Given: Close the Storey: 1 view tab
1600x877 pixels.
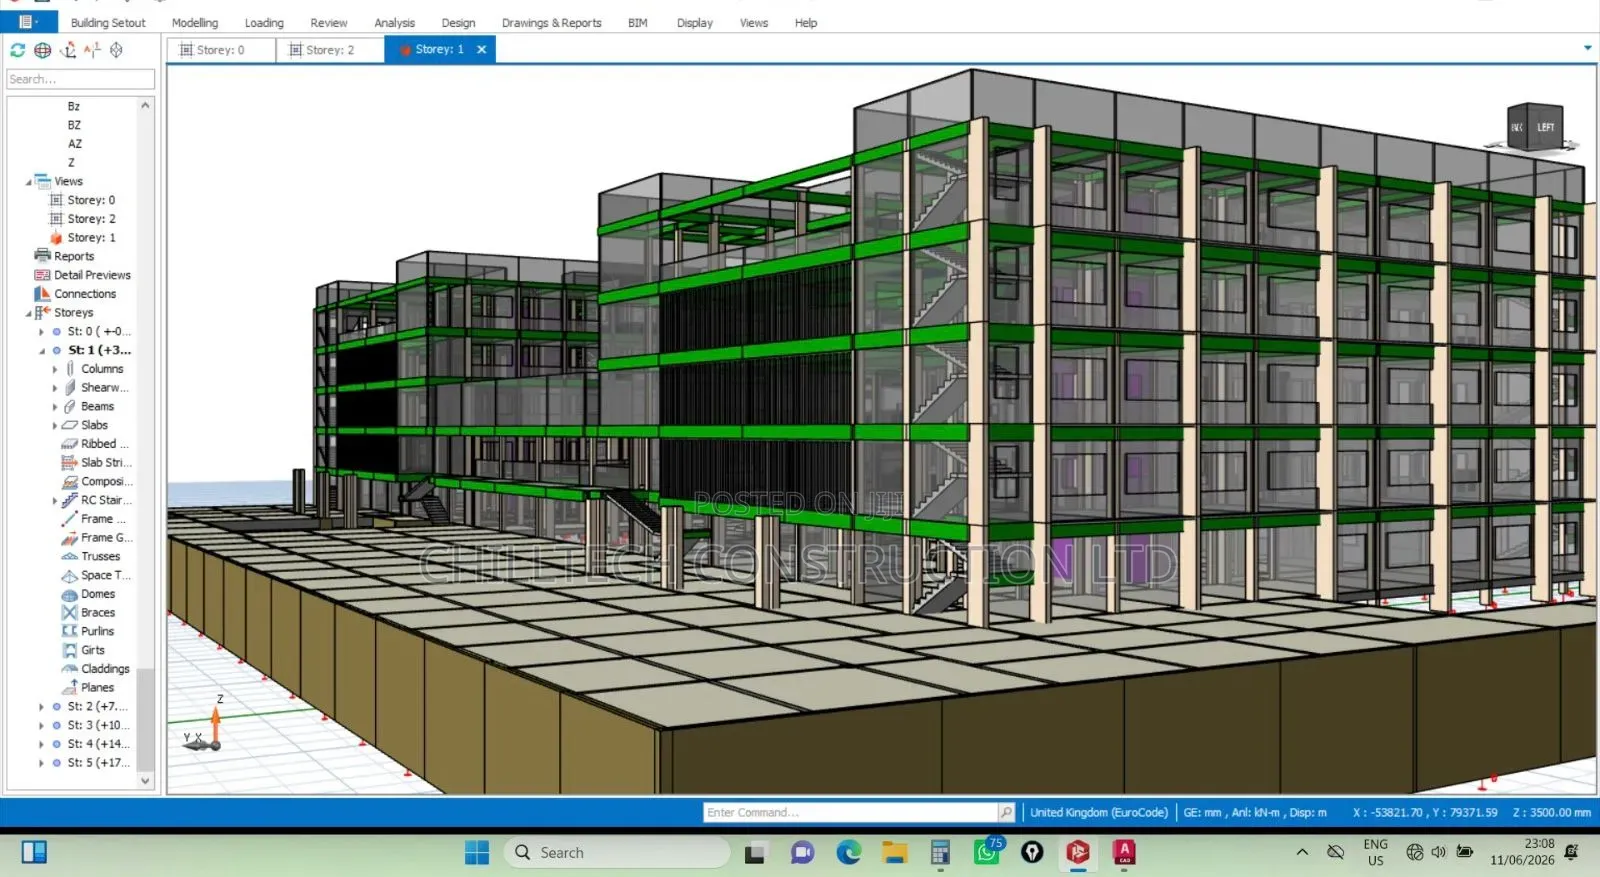Looking at the screenshot, I should (481, 50).
